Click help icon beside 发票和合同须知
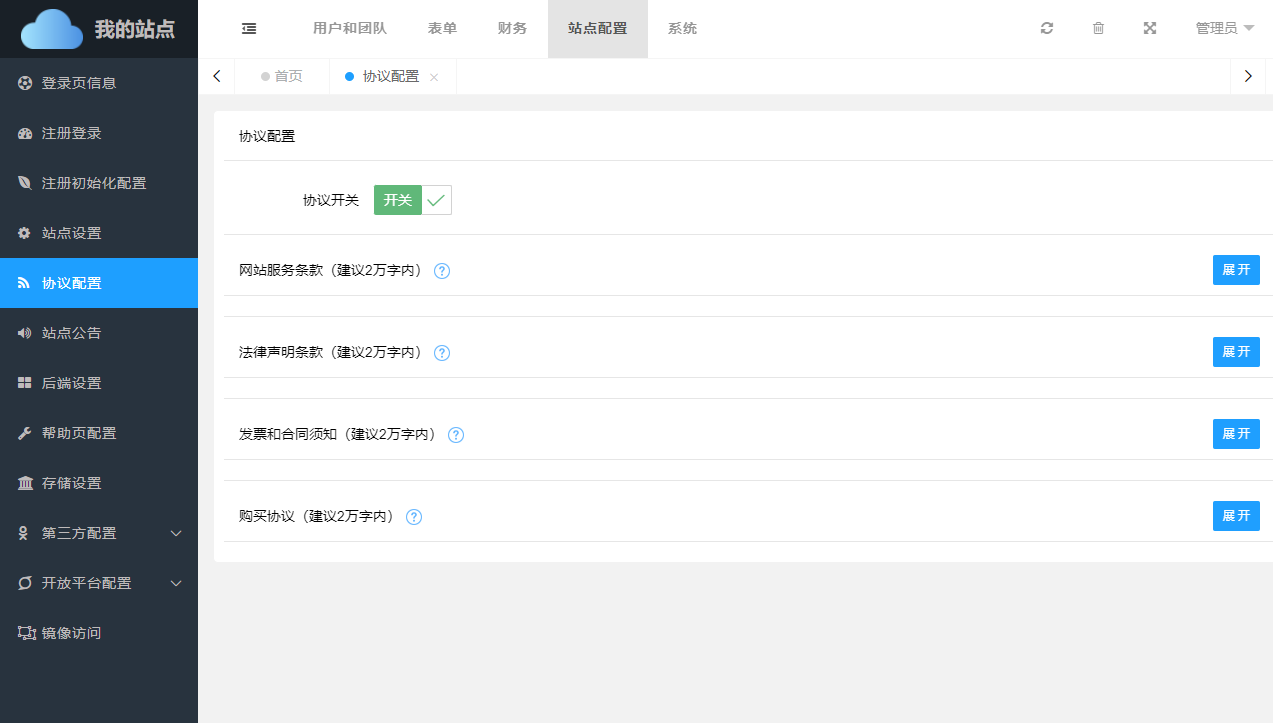 coord(456,435)
